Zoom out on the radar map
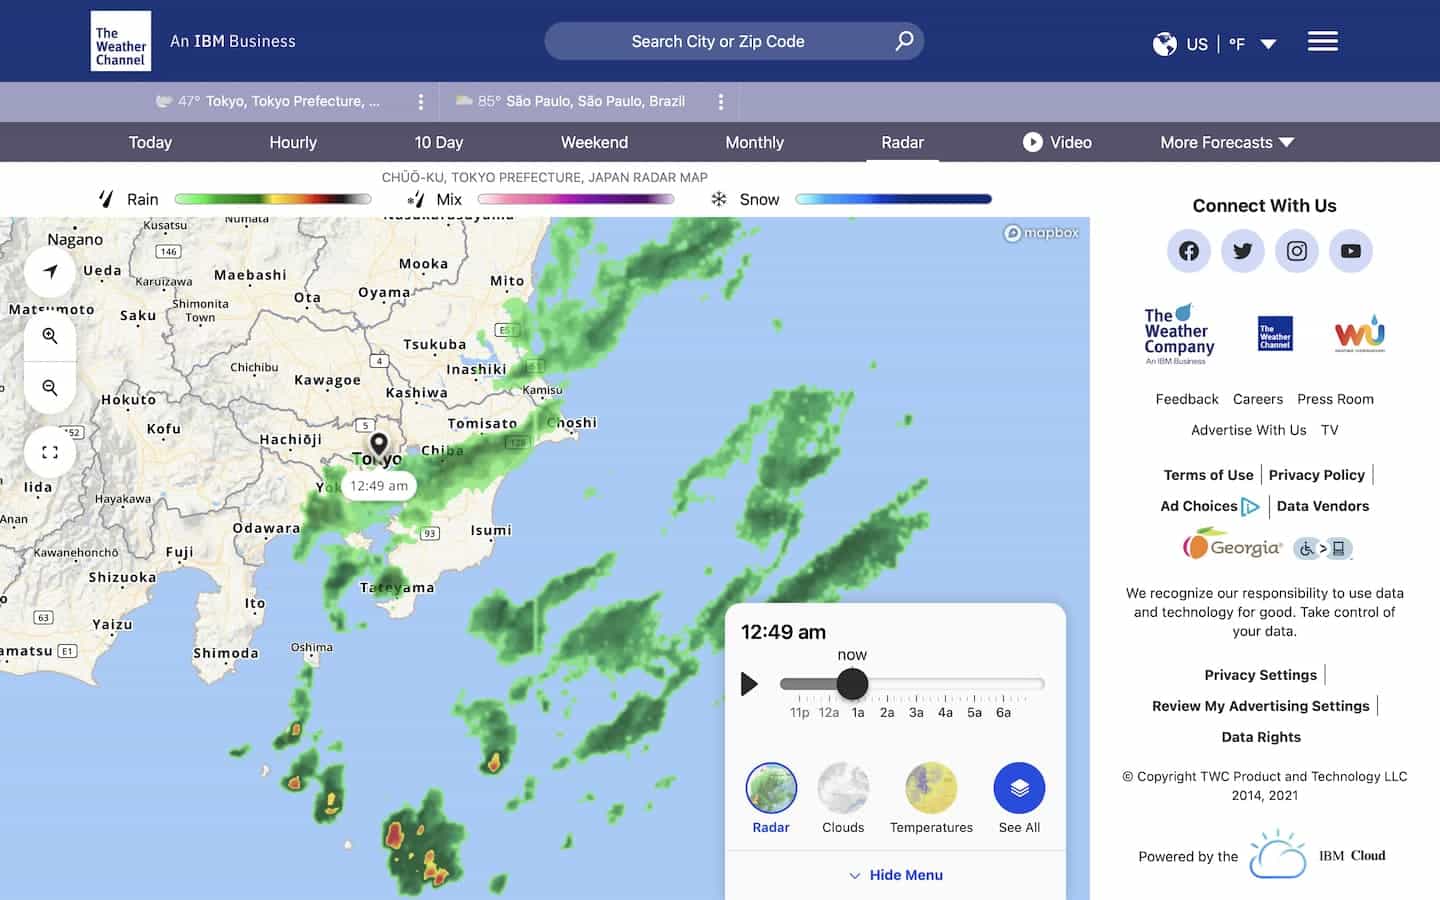This screenshot has height=900, width=1440. coord(50,388)
